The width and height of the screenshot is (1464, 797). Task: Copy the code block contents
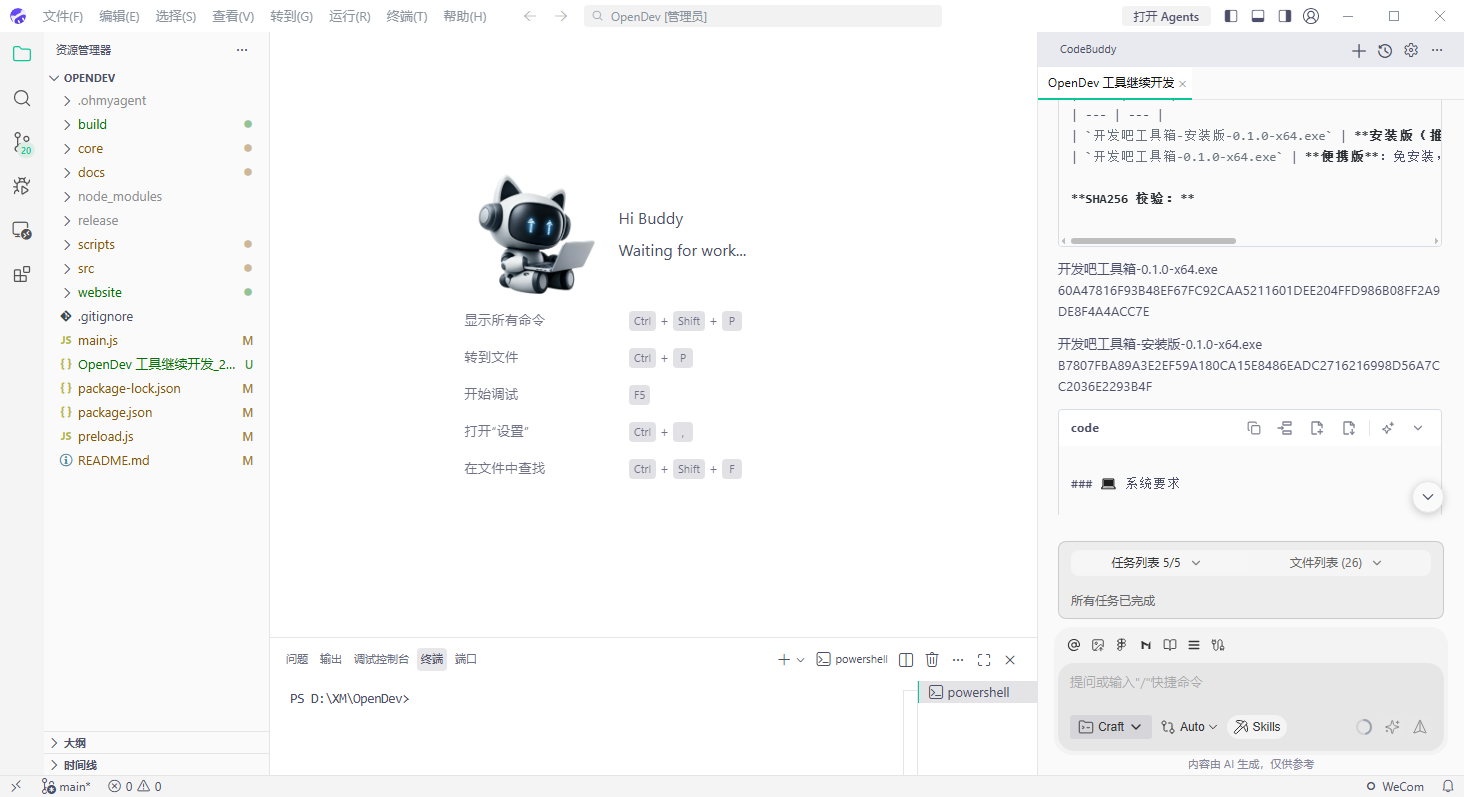click(x=1254, y=428)
